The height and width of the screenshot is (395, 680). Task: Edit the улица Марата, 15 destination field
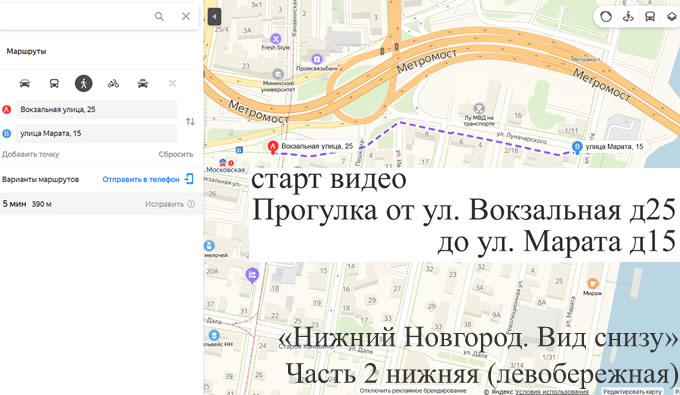96,133
